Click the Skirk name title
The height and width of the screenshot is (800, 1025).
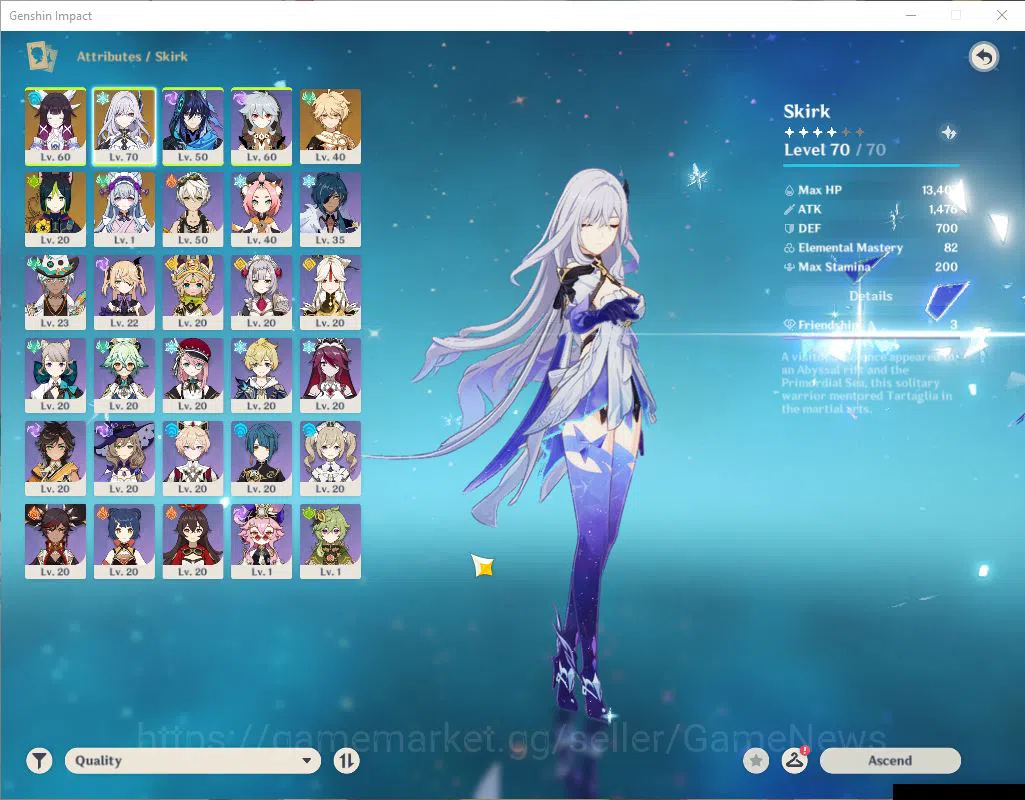point(807,111)
